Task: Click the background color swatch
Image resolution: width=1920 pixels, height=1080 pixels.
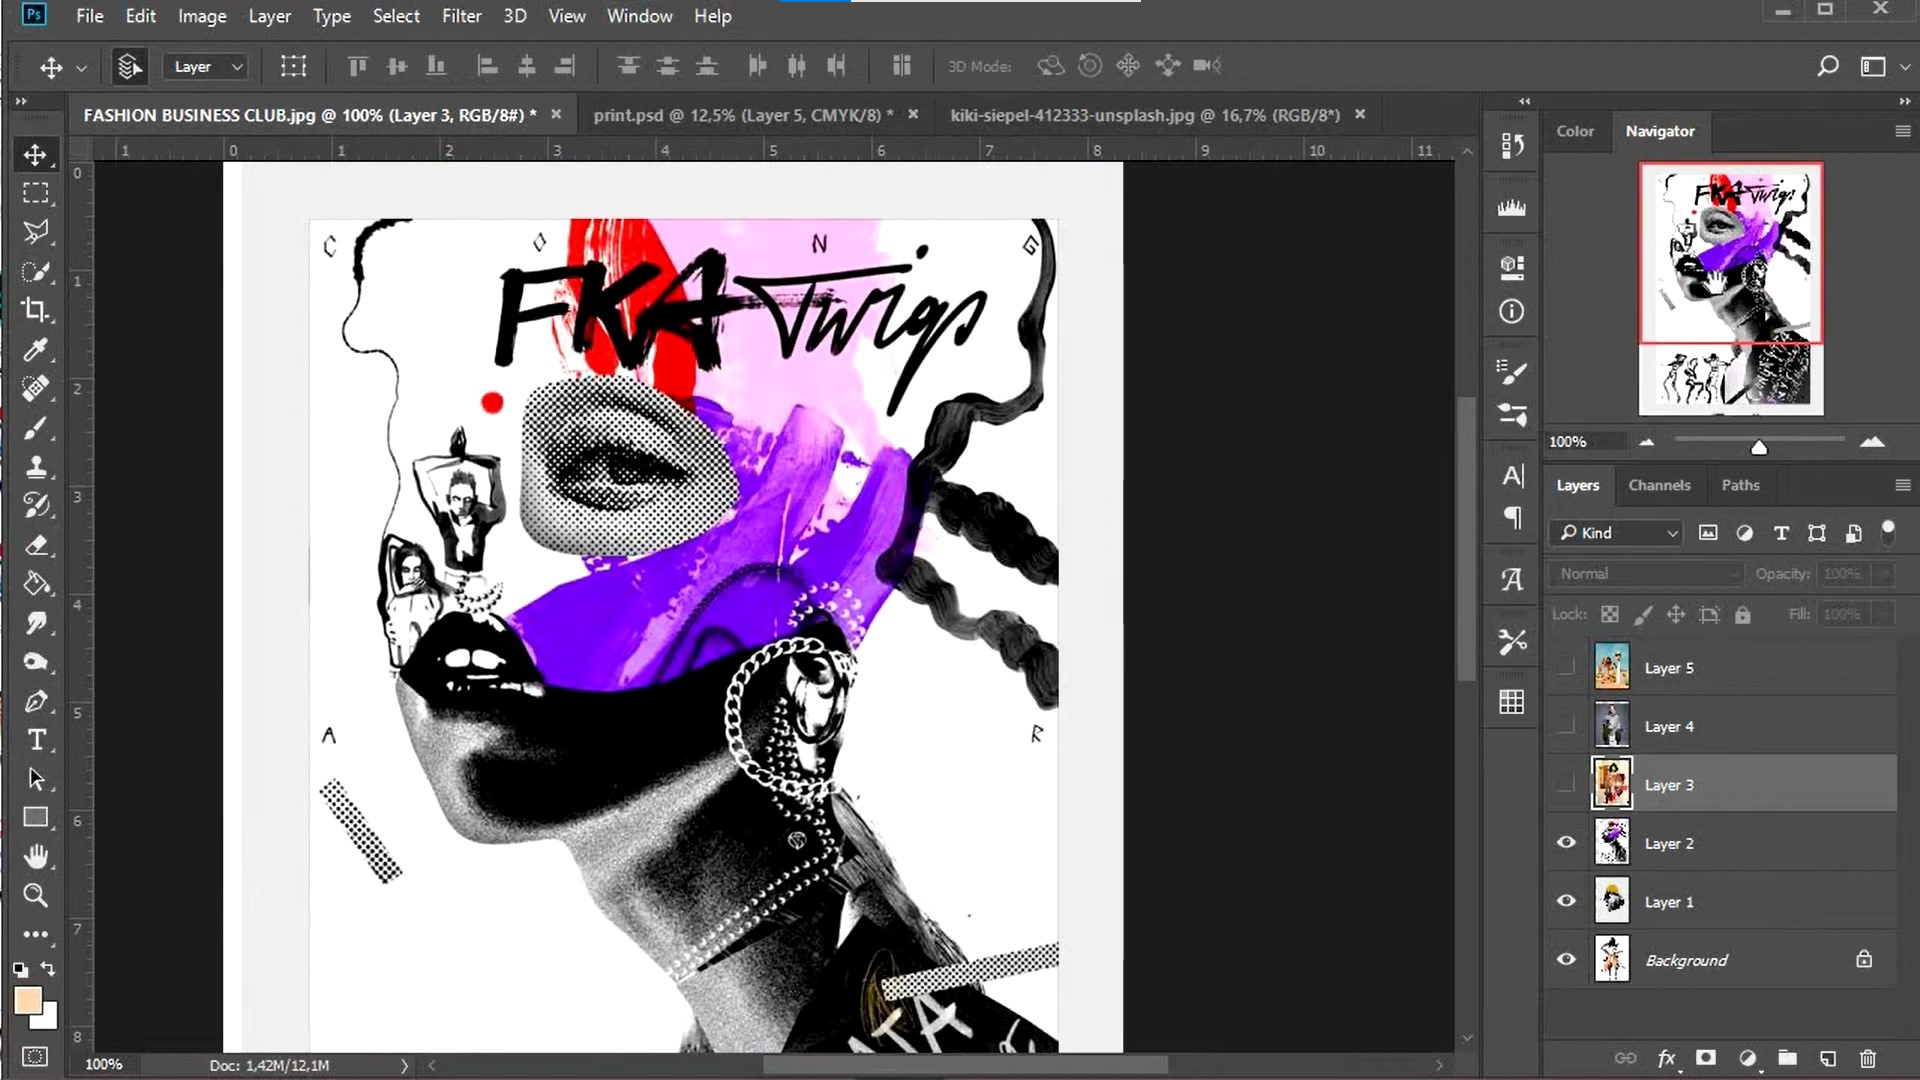Action: click(x=48, y=1020)
